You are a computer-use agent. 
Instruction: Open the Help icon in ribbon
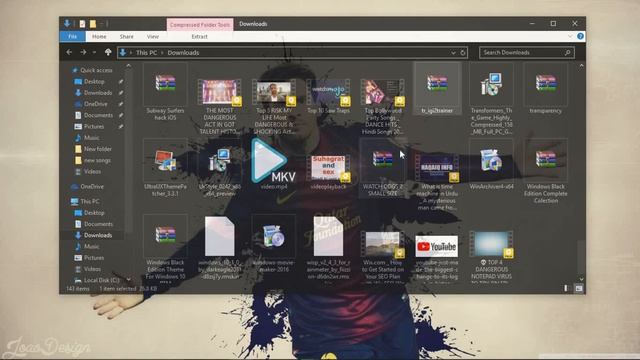pos(580,36)
